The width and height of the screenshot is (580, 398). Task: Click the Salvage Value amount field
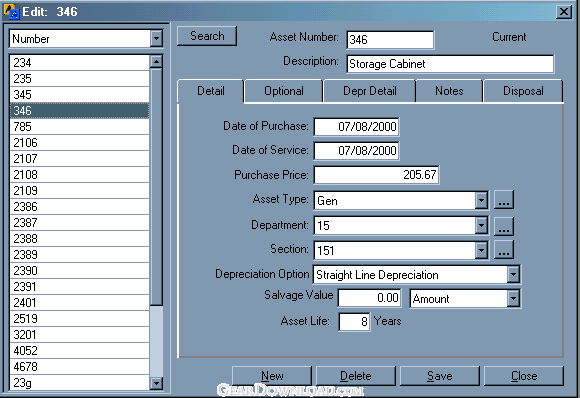370,298
